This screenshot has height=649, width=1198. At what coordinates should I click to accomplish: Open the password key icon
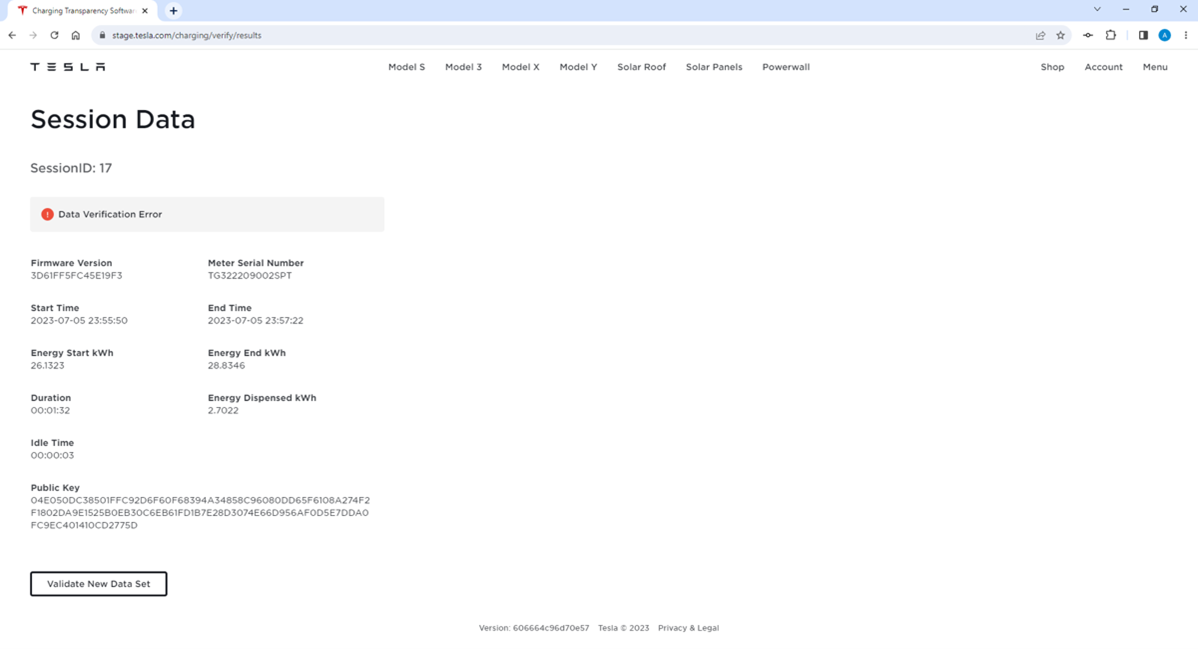pyautogui.click(x=1088, y=35)
